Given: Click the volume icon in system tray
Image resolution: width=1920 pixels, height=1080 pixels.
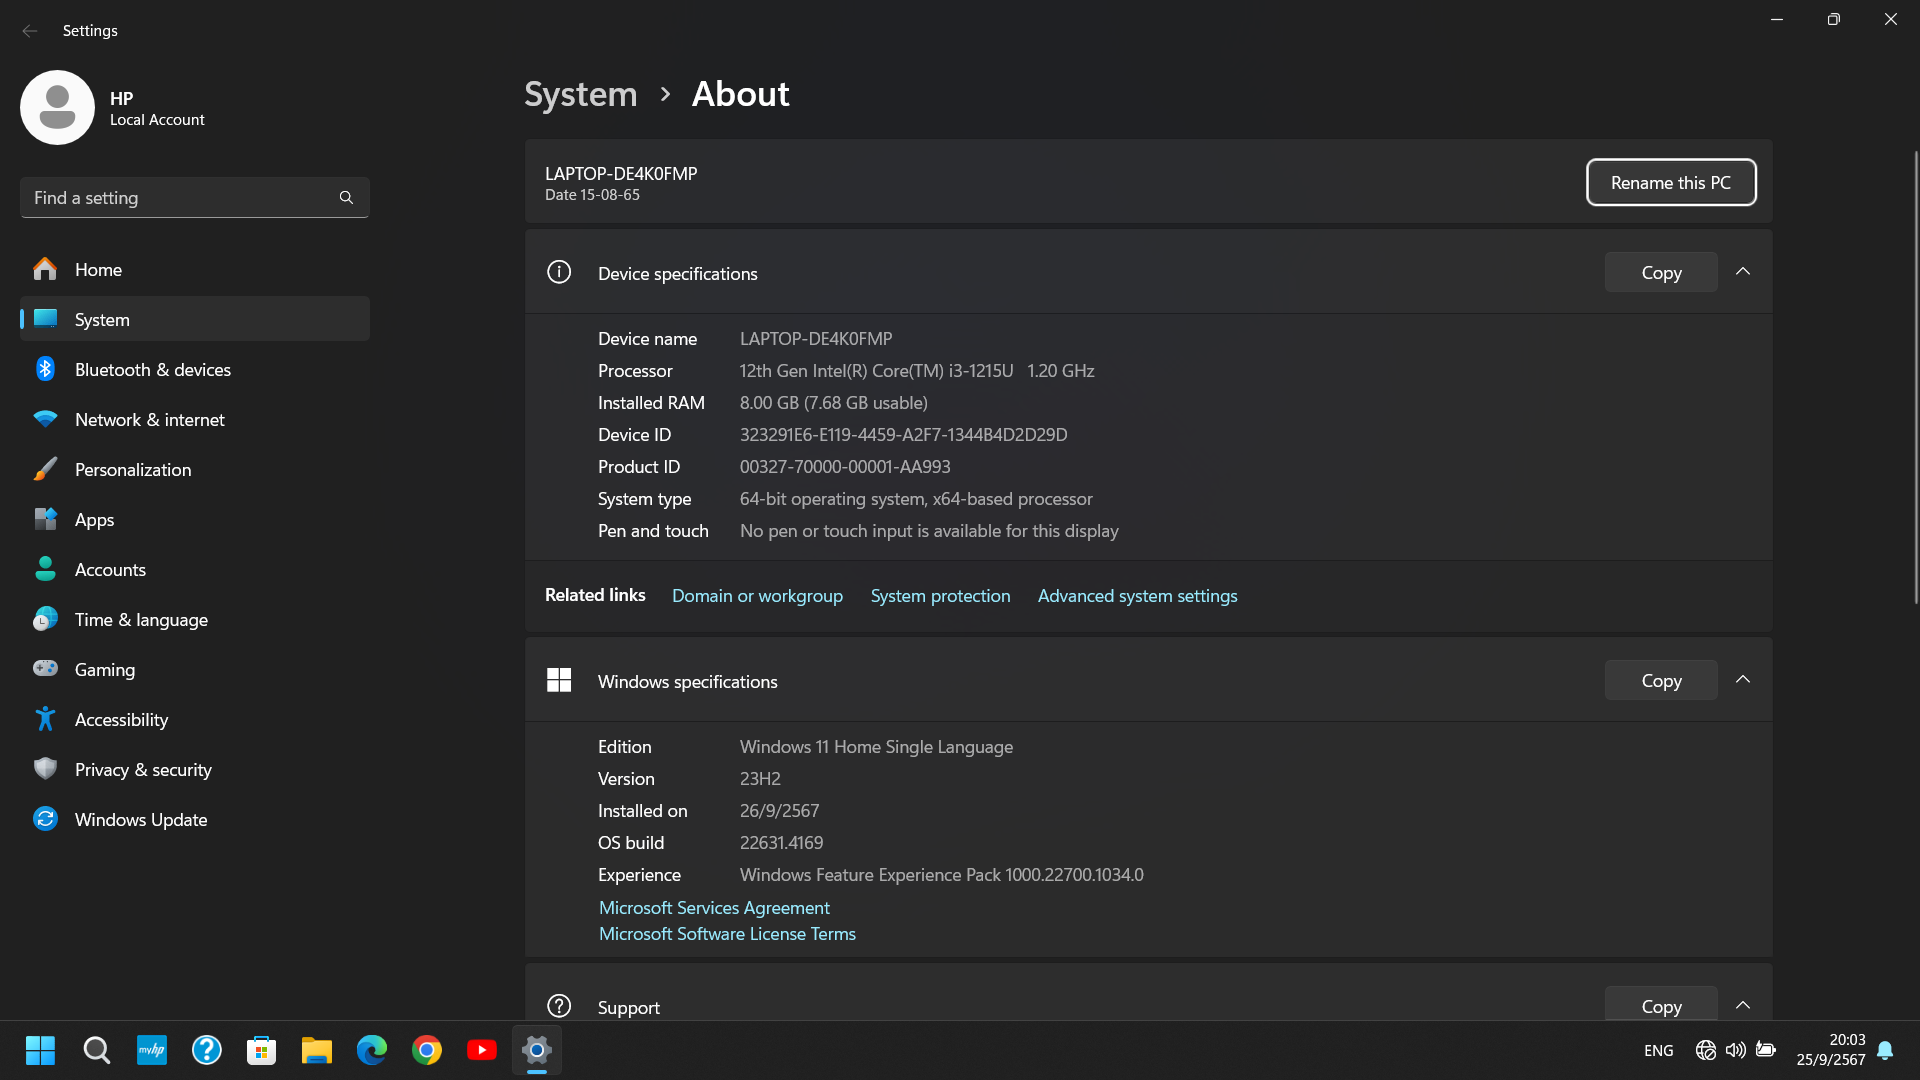Looking at the screenshot, I should tap(1735, 1050).
